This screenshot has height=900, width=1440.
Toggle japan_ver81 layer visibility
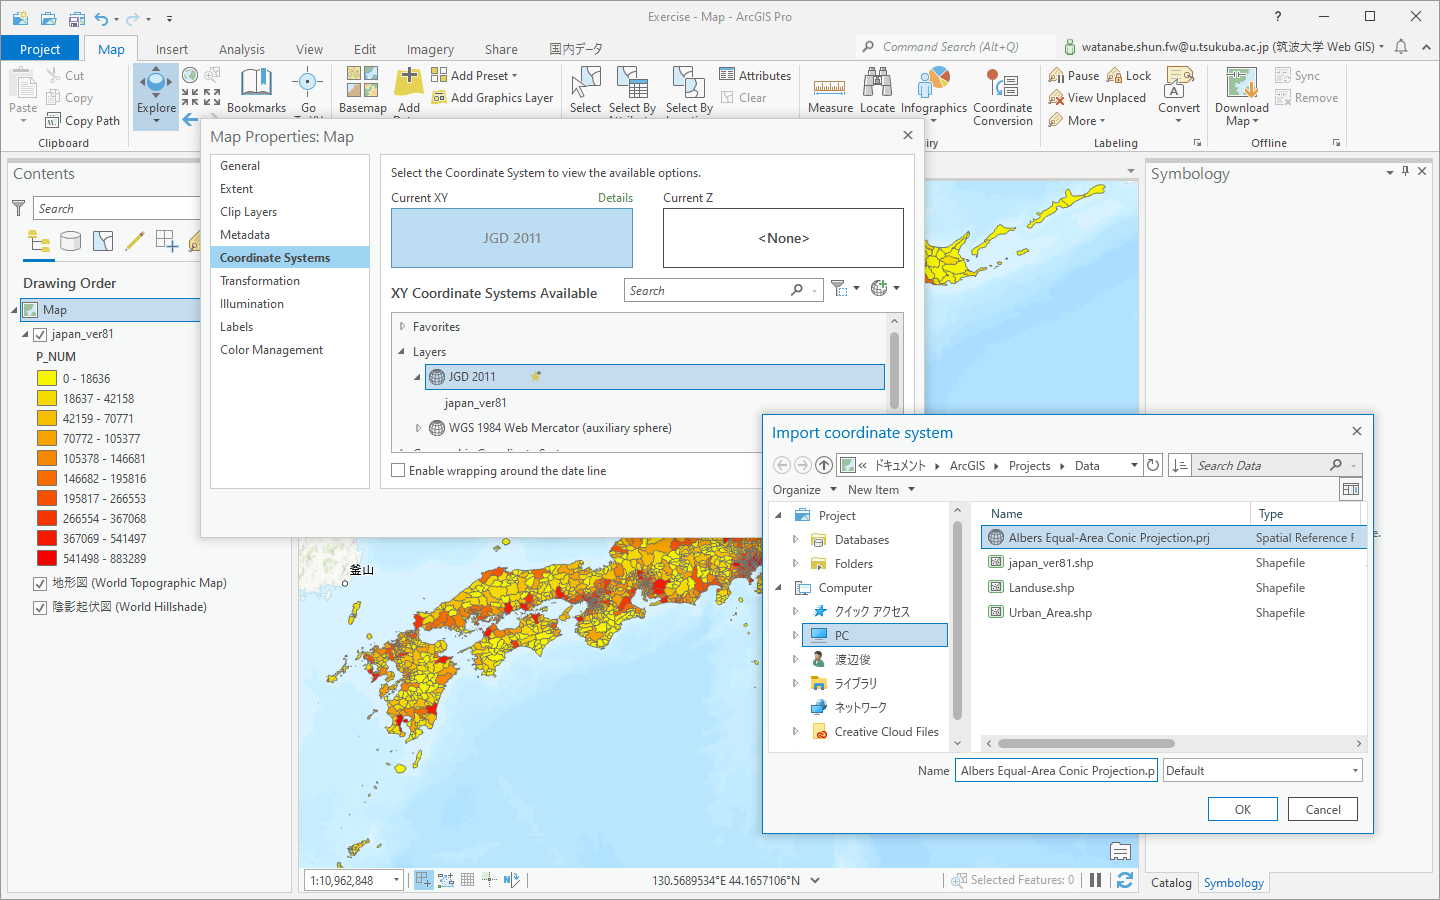[40, 335]
